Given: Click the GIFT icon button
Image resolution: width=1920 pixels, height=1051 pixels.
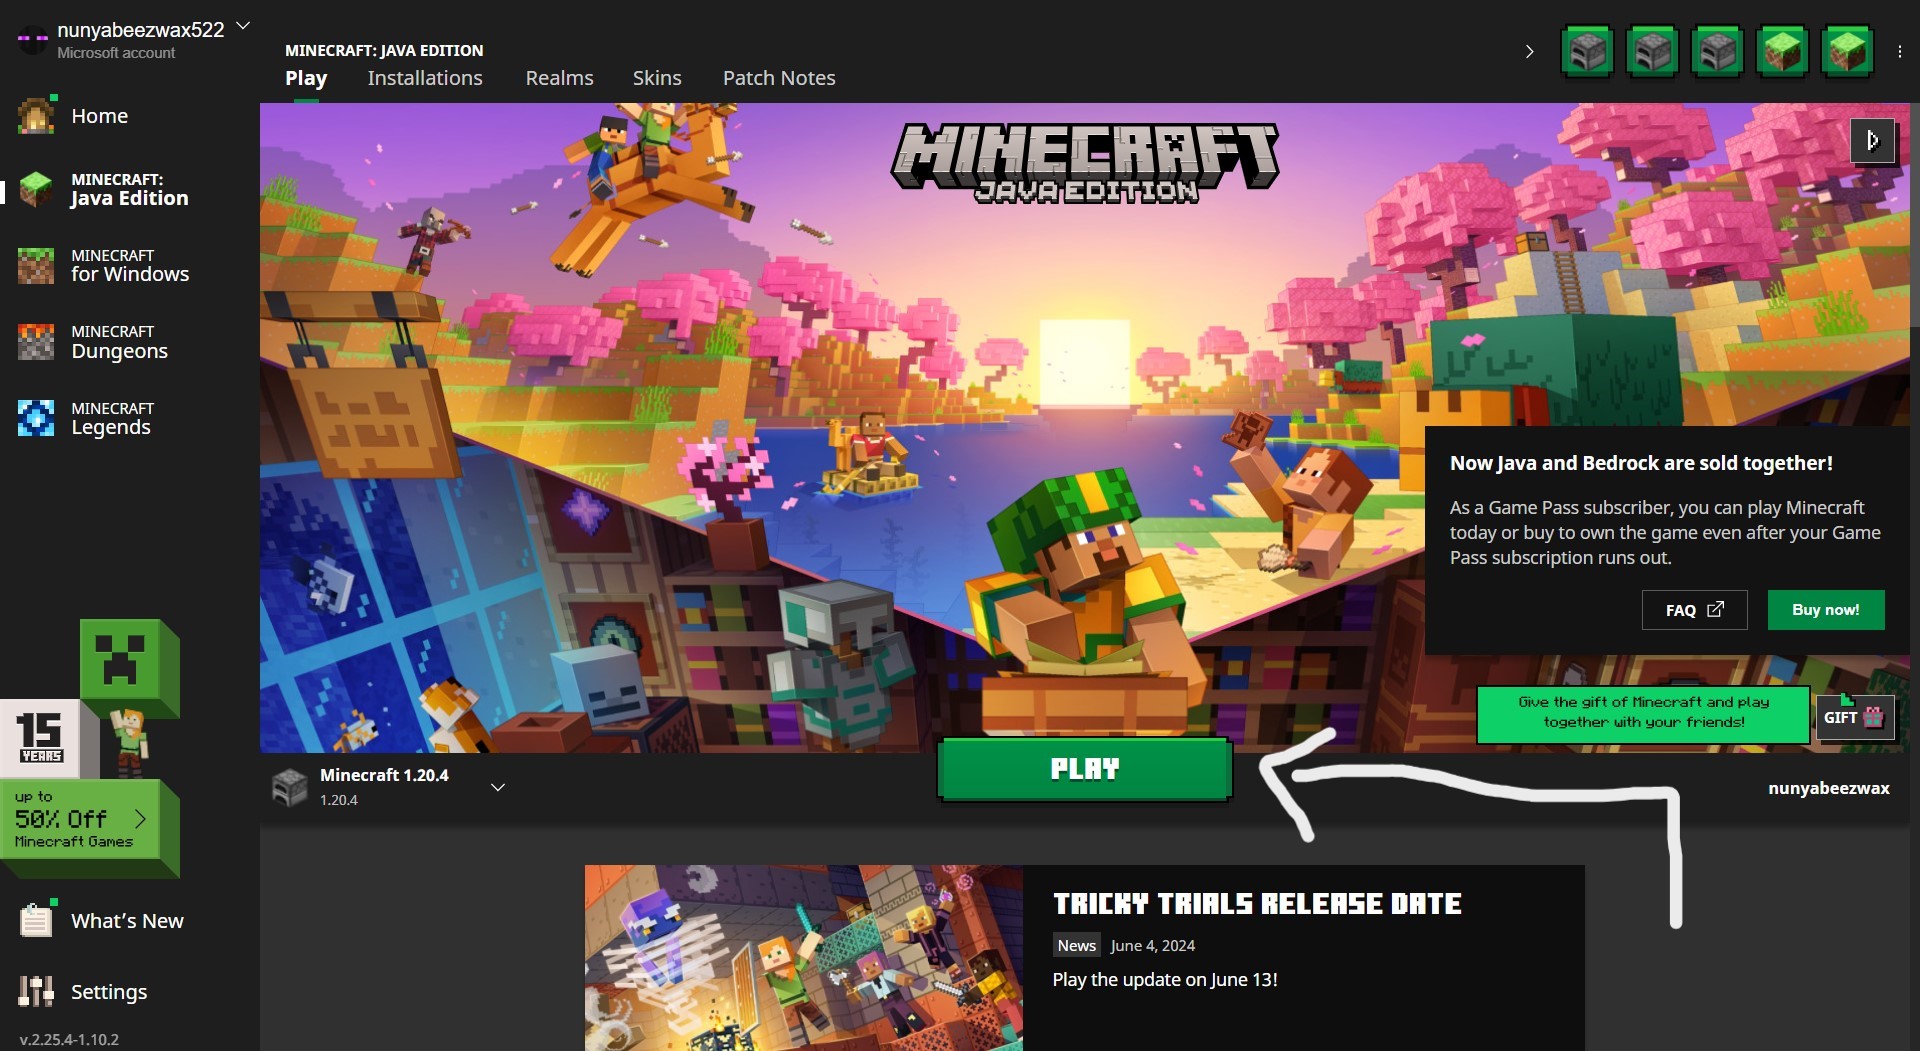Looking at the screenshot, I should coord(1853,717).
